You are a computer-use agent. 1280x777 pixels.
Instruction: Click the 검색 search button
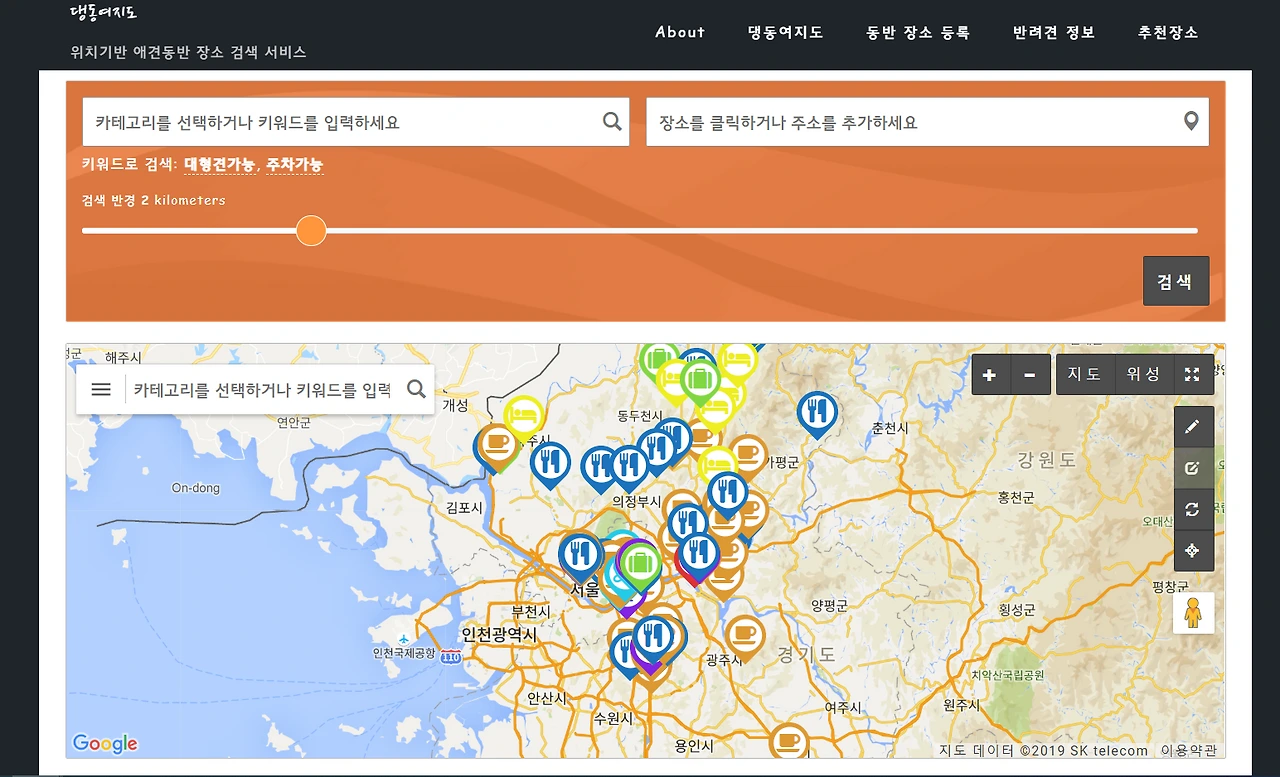1175,281
